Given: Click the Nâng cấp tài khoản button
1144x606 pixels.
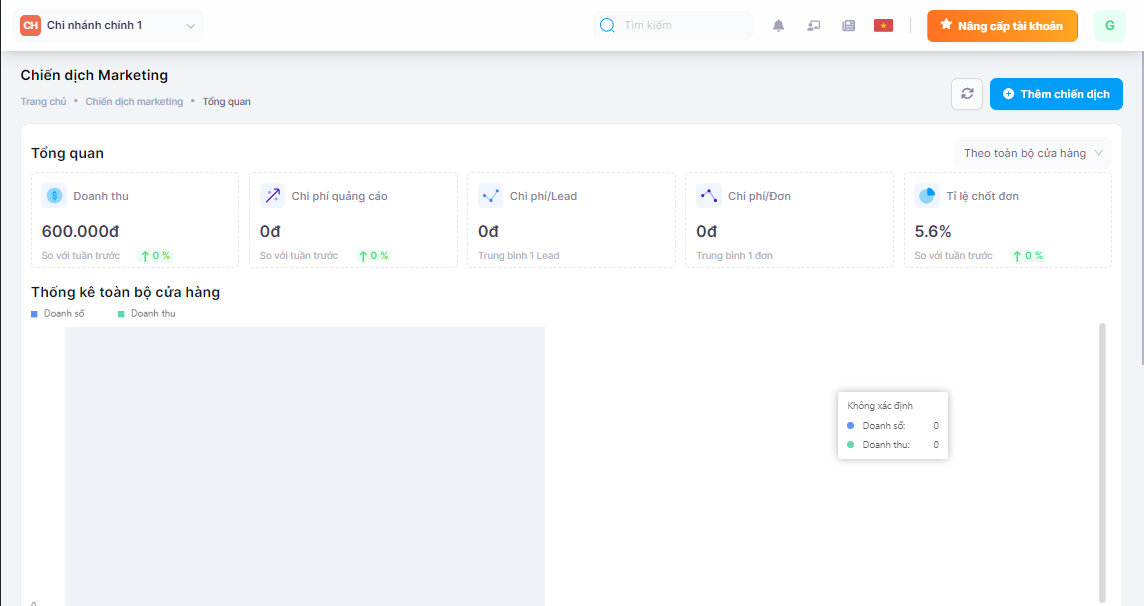Looking at the screenshot, I should coord(1002,26).
